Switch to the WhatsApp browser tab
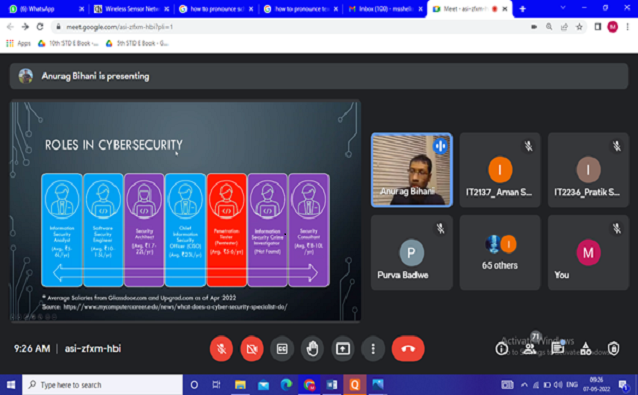 [x=46, y=9]
